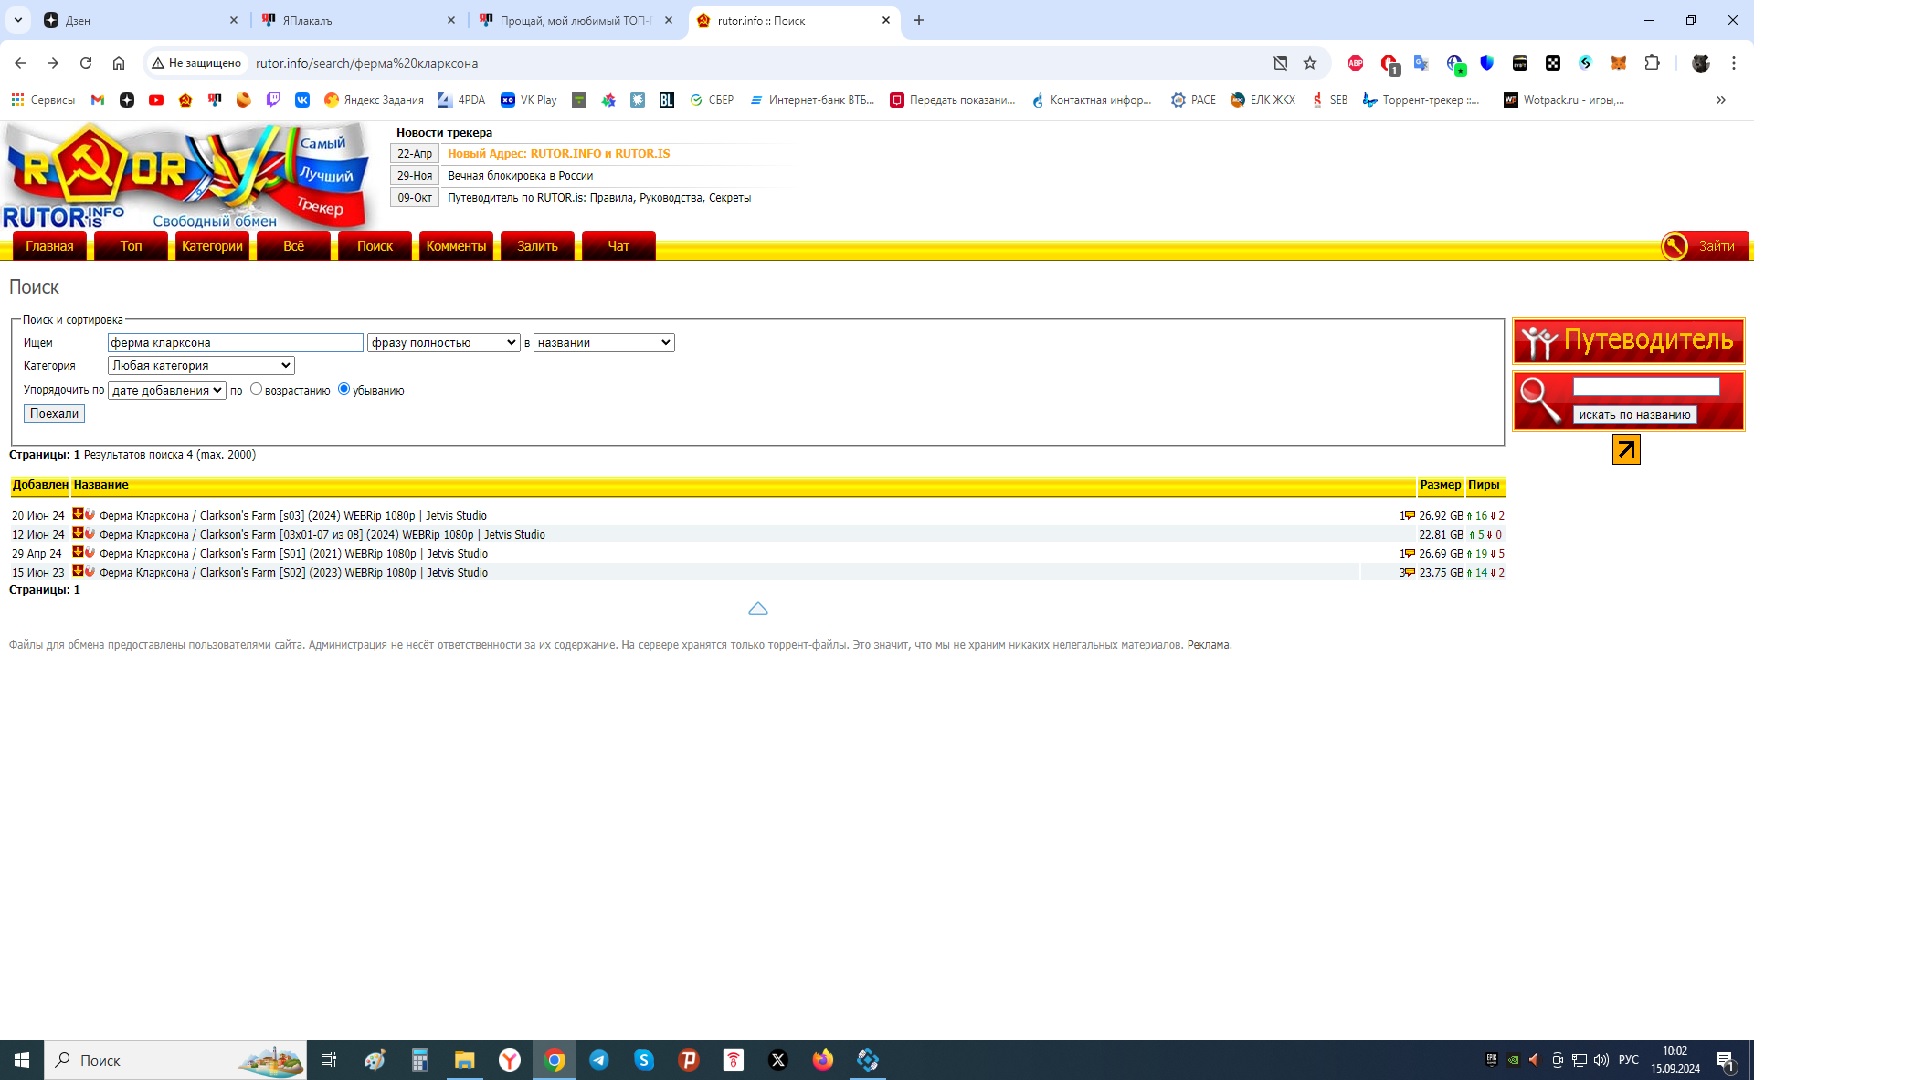Open the Gmail bookmark
This screenshot has width=1920, height=1080.
pyautogui.click(x=97, y=100)
